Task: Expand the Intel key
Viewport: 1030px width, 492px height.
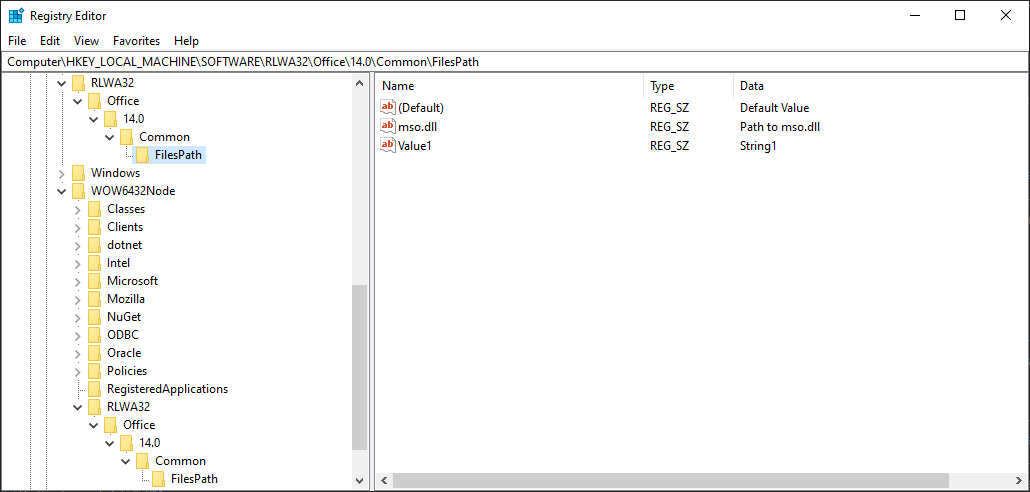Action: coord(78,263)
